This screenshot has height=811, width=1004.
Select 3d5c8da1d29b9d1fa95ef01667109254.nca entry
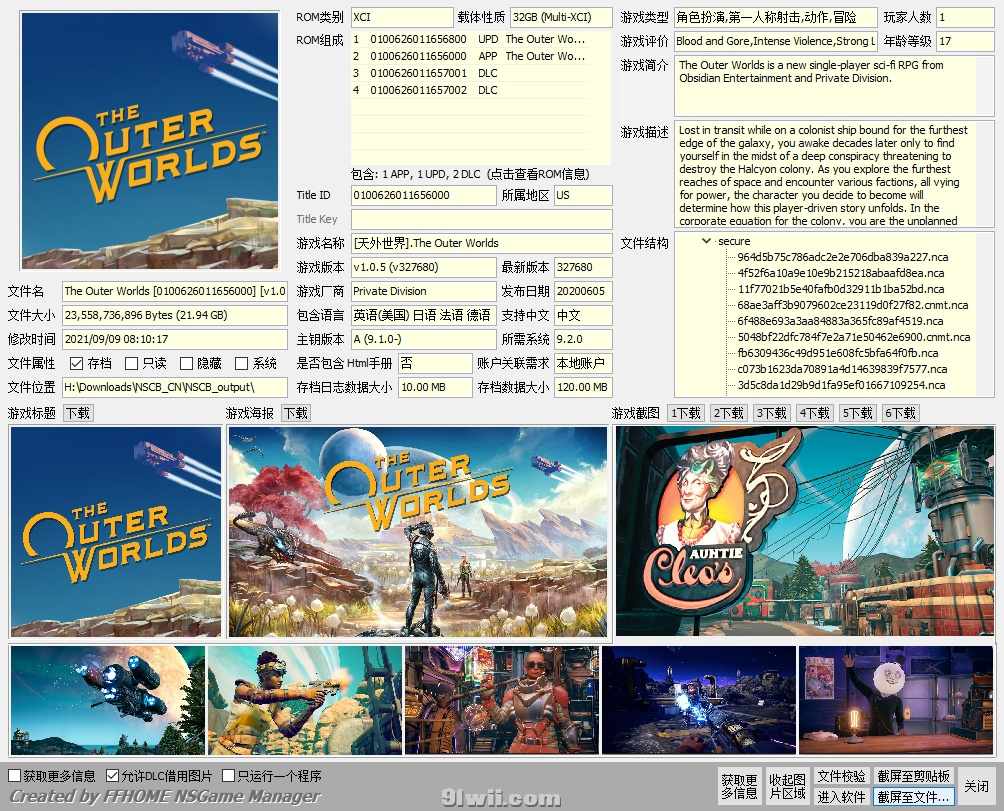coord(841,385)
